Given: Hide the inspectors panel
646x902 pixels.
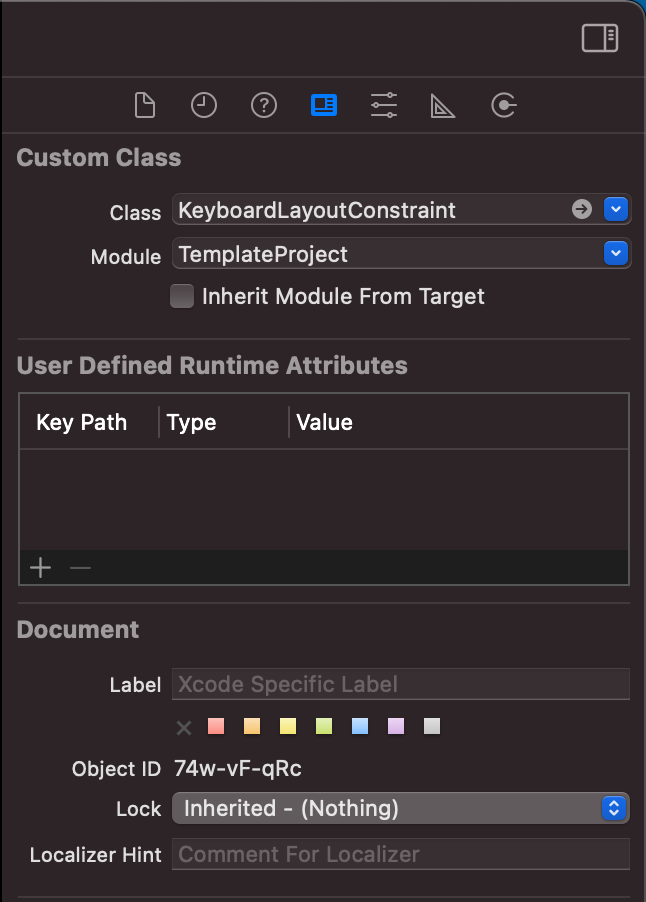Looking at the screenshot, I should click(598, 38).
